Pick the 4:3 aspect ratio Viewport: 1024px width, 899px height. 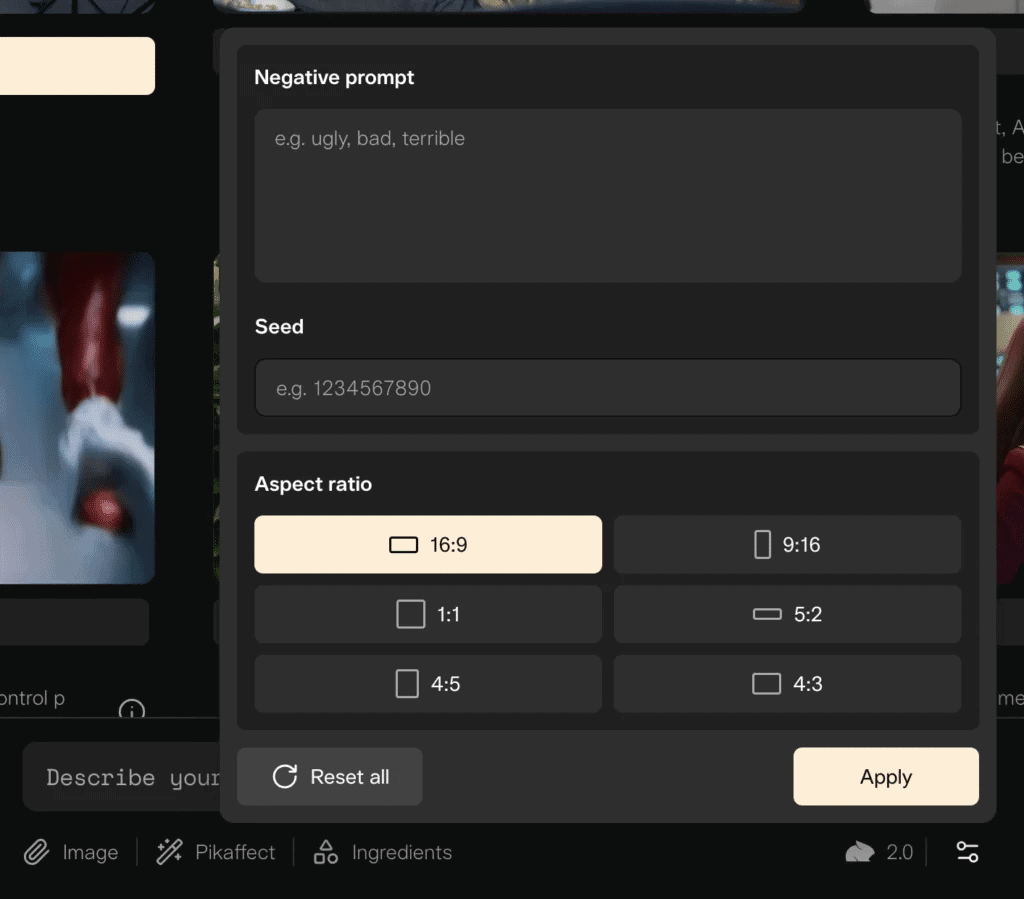coord(787,684)
